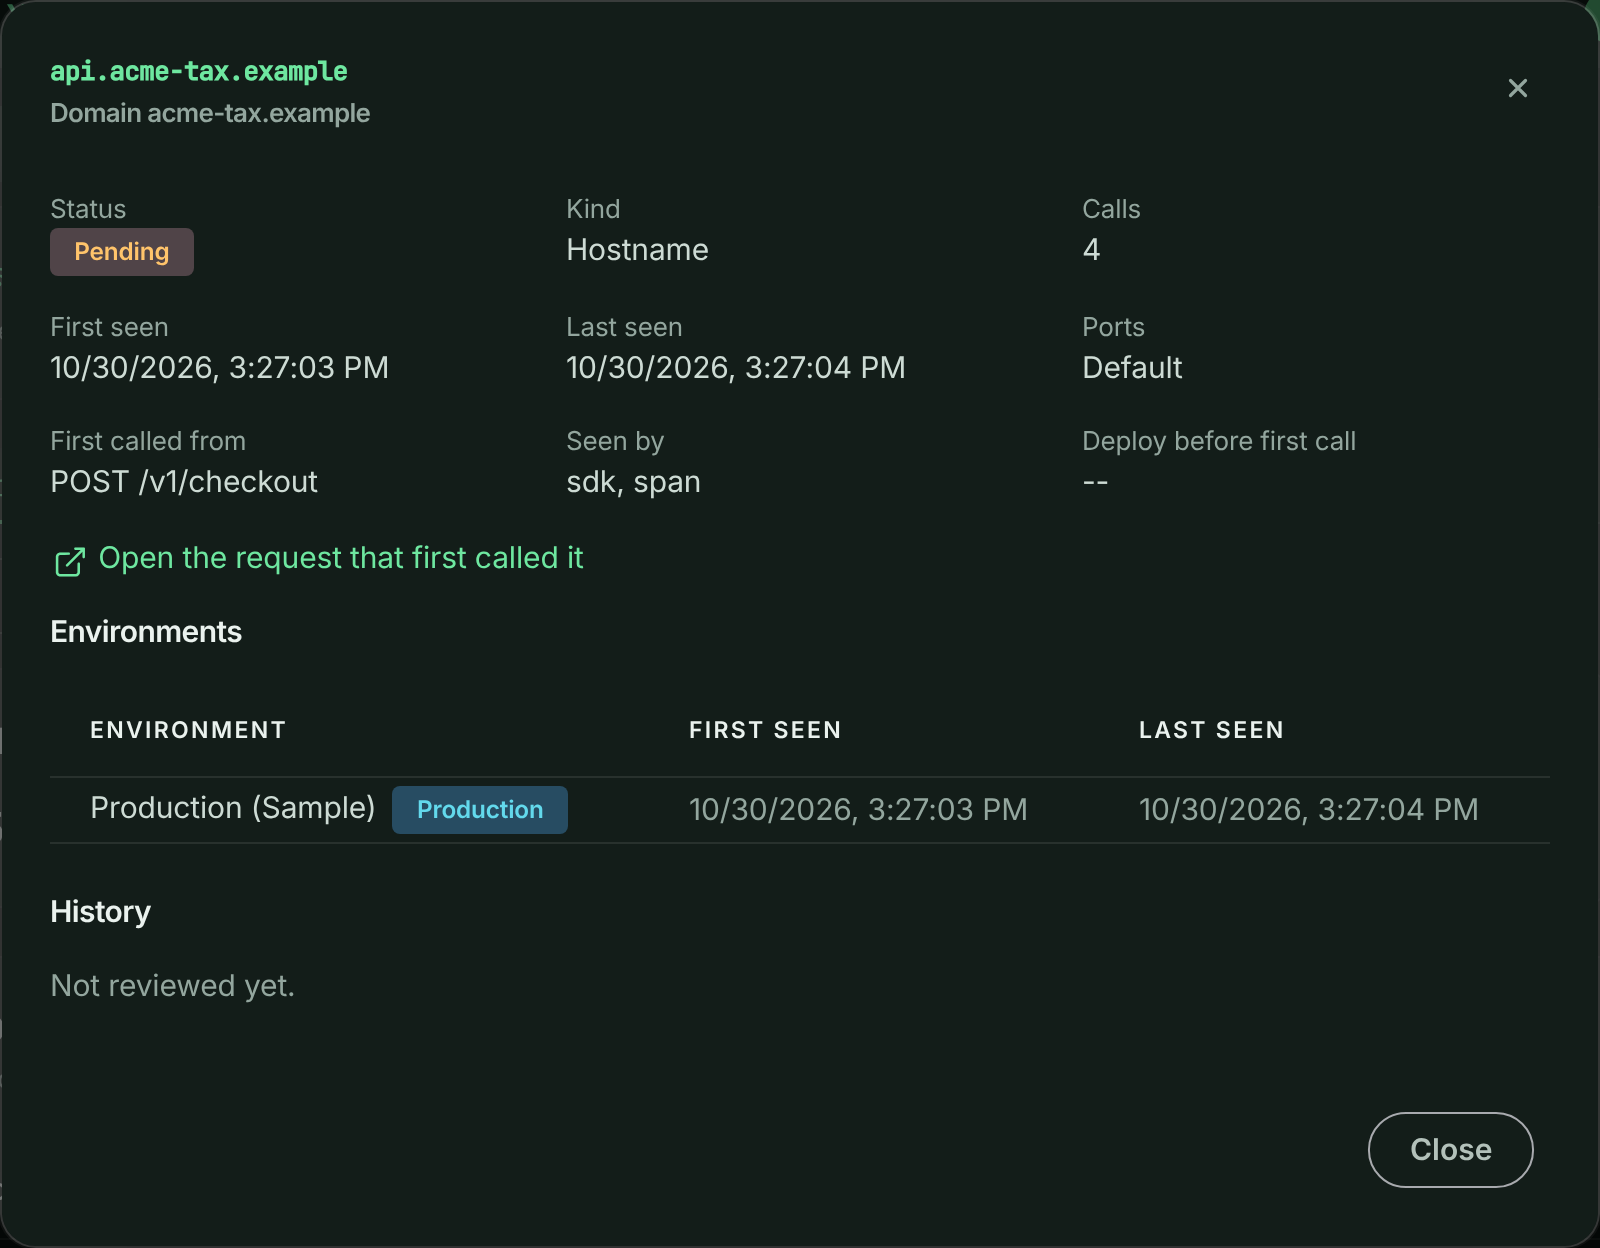Click the 'First called from' label
This screenshot has height=1248, width=1600.
[148, 441]
